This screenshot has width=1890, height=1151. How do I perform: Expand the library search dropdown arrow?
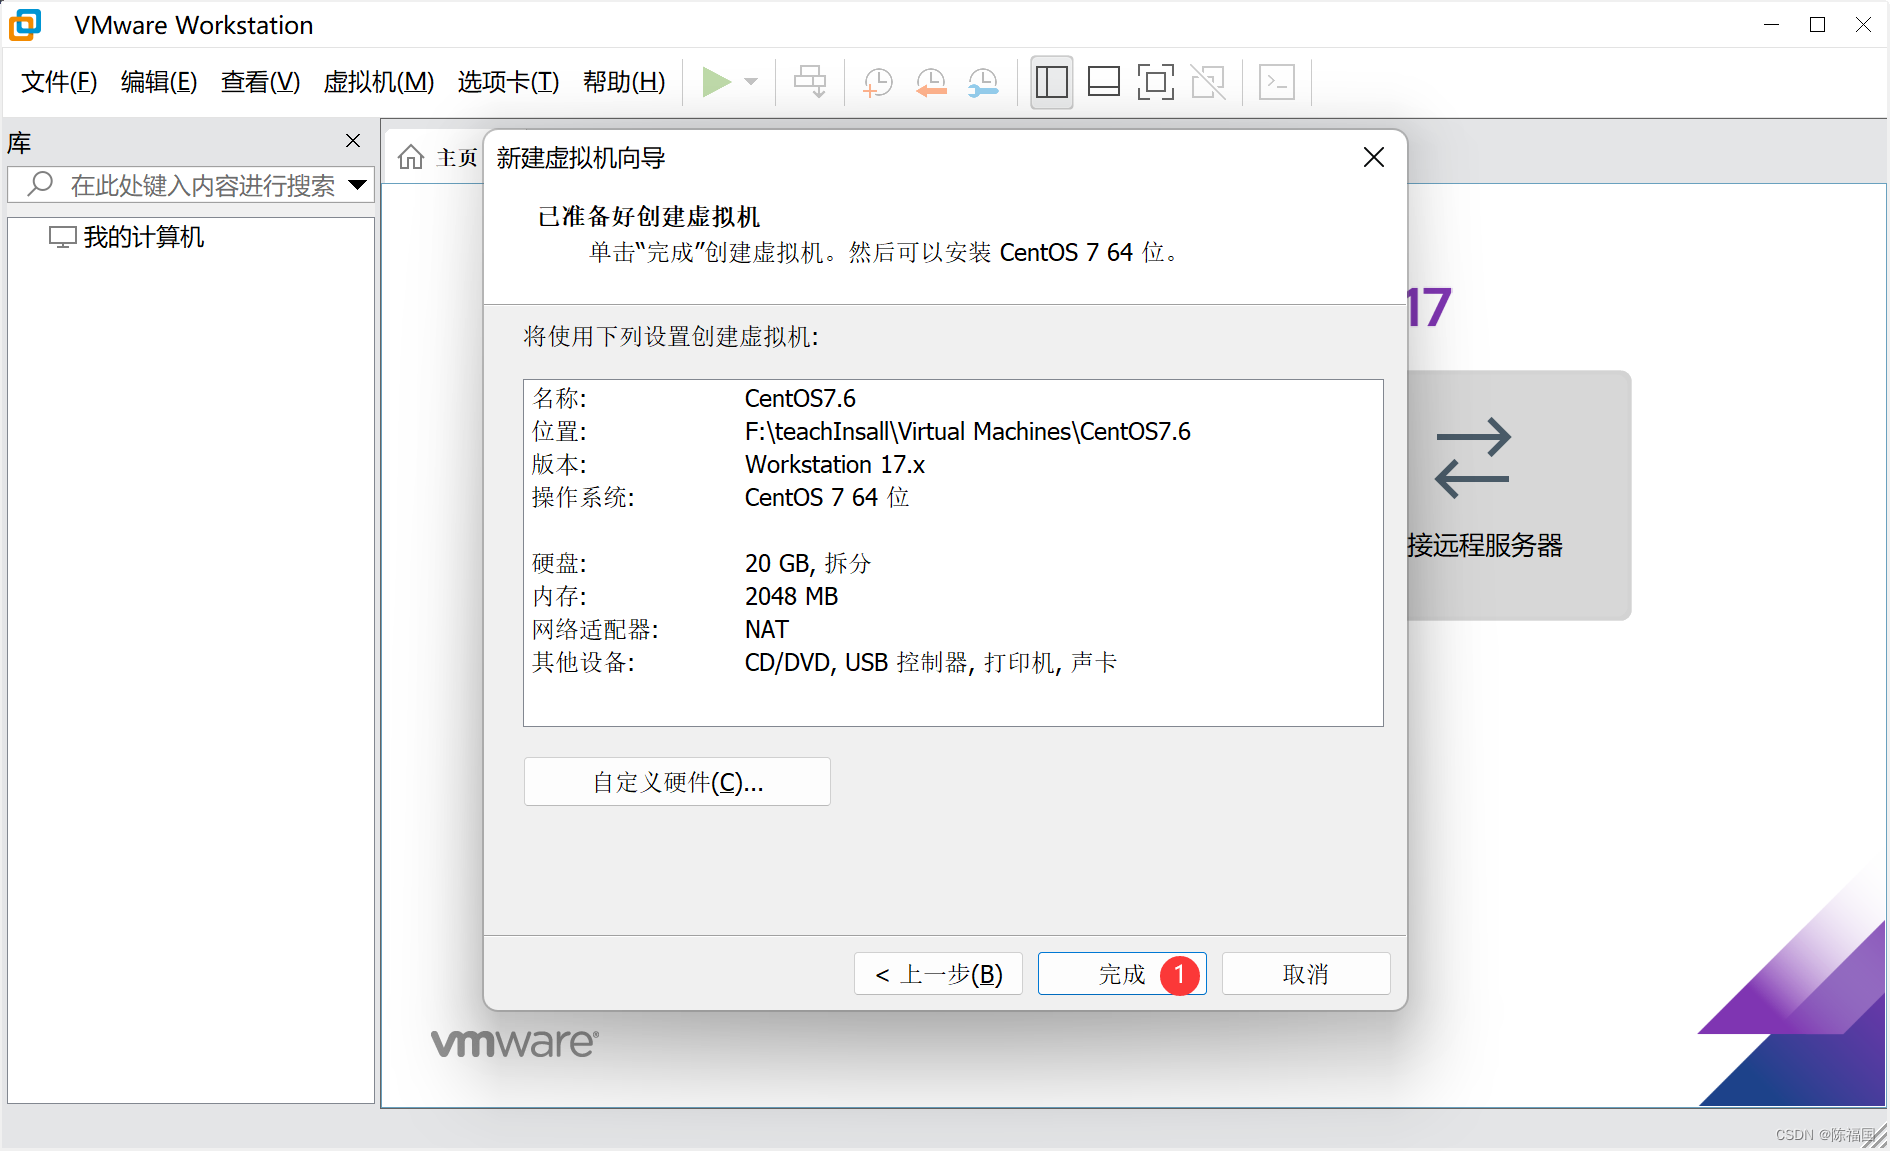(x=357, y=185)
